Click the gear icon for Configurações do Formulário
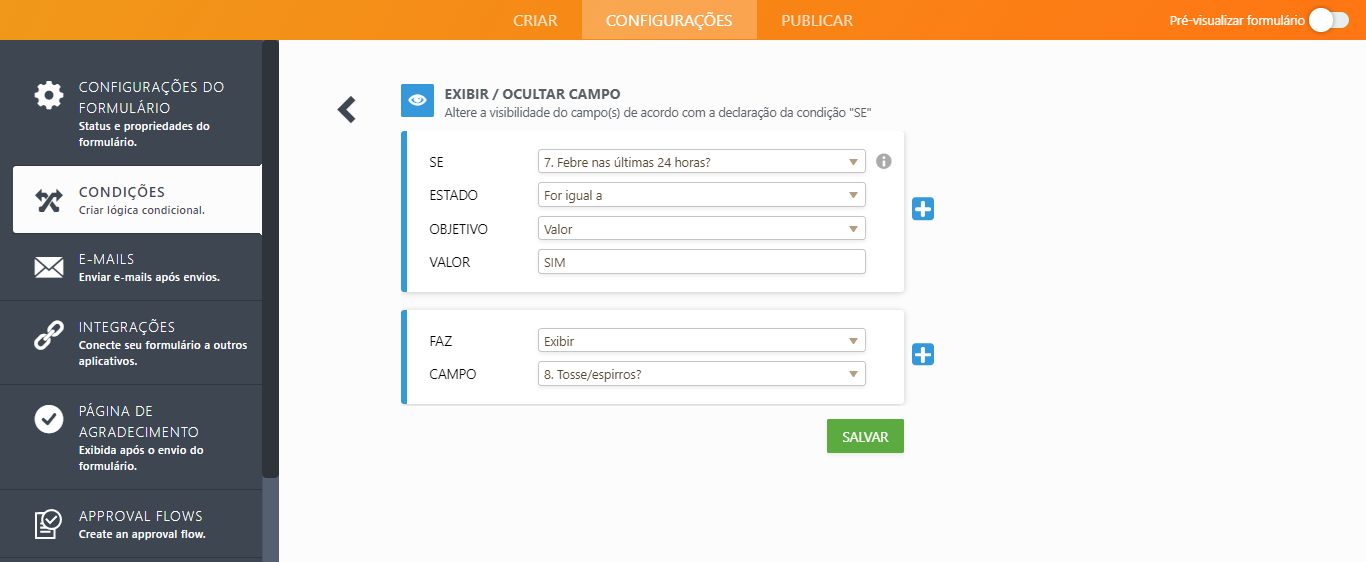 [48, 96]
